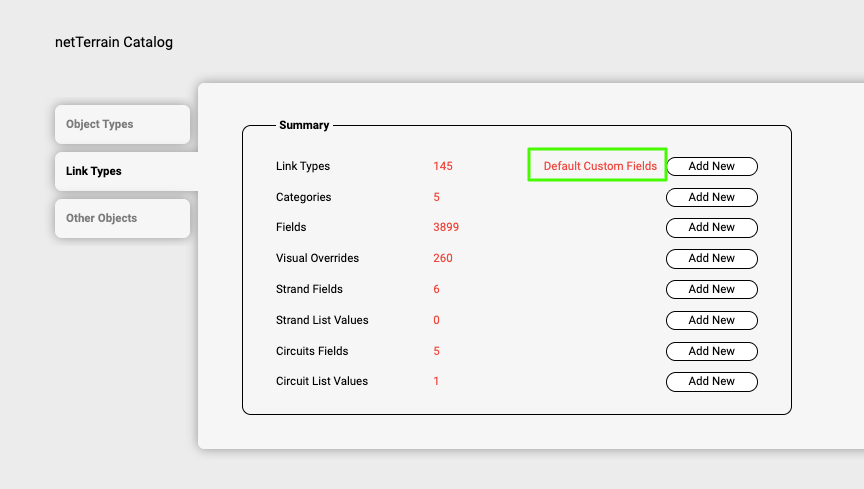864x489 pixels.
Task: Select the Link Types tab
Action: pyautogui.click(x=121, y=171)
